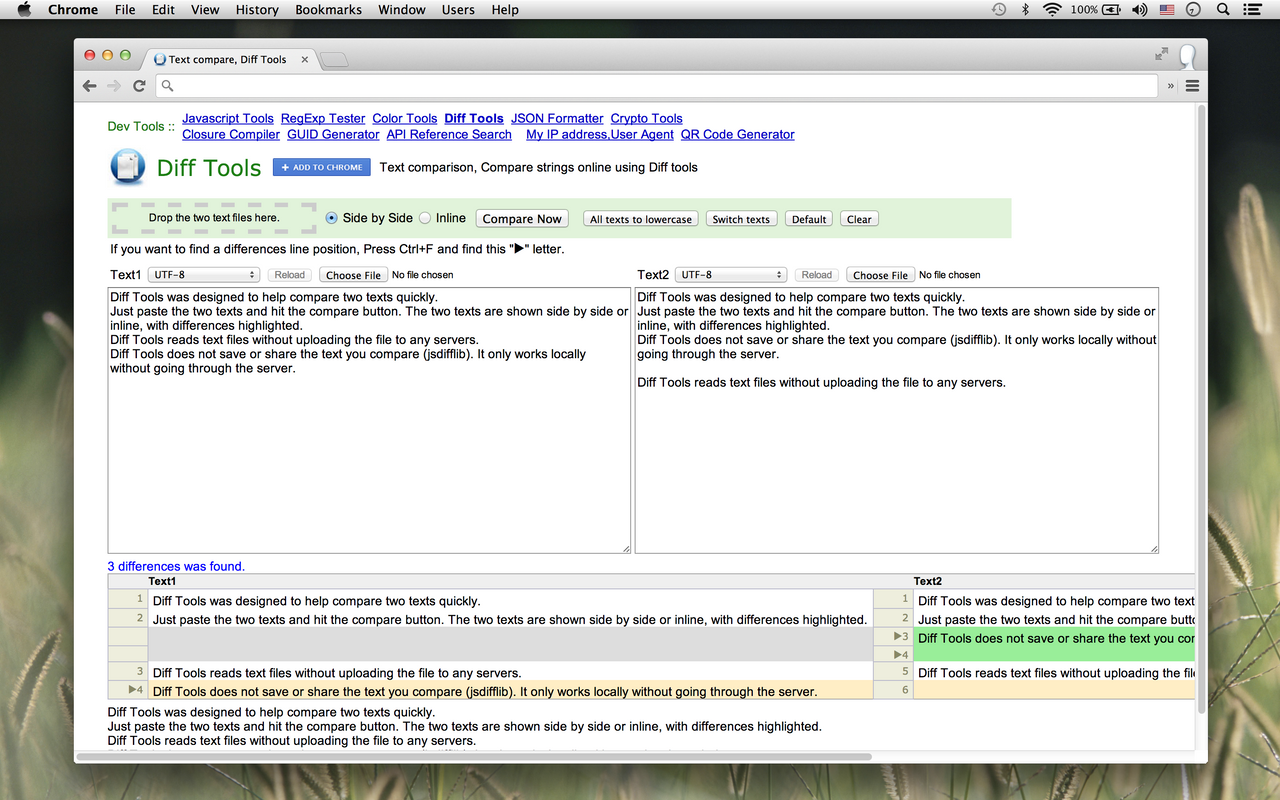Click the Default button

(809, 219)
